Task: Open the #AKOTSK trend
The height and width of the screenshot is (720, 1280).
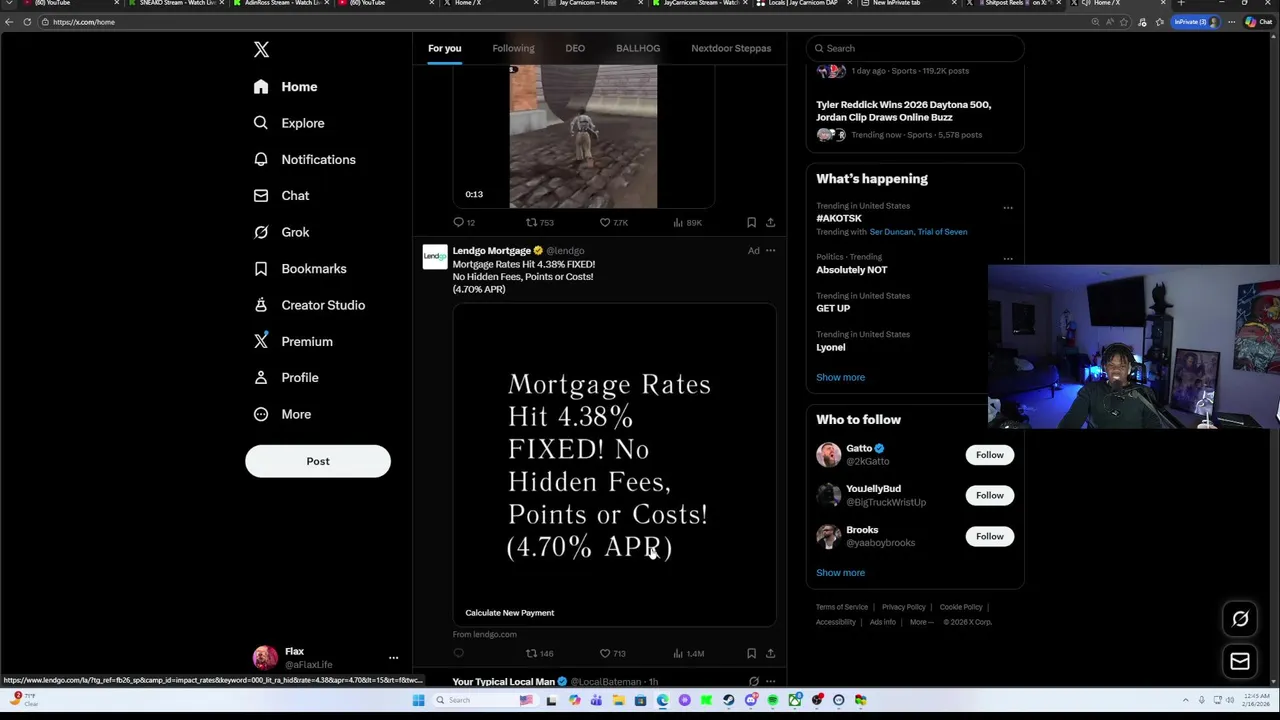Action: point(839,218)
